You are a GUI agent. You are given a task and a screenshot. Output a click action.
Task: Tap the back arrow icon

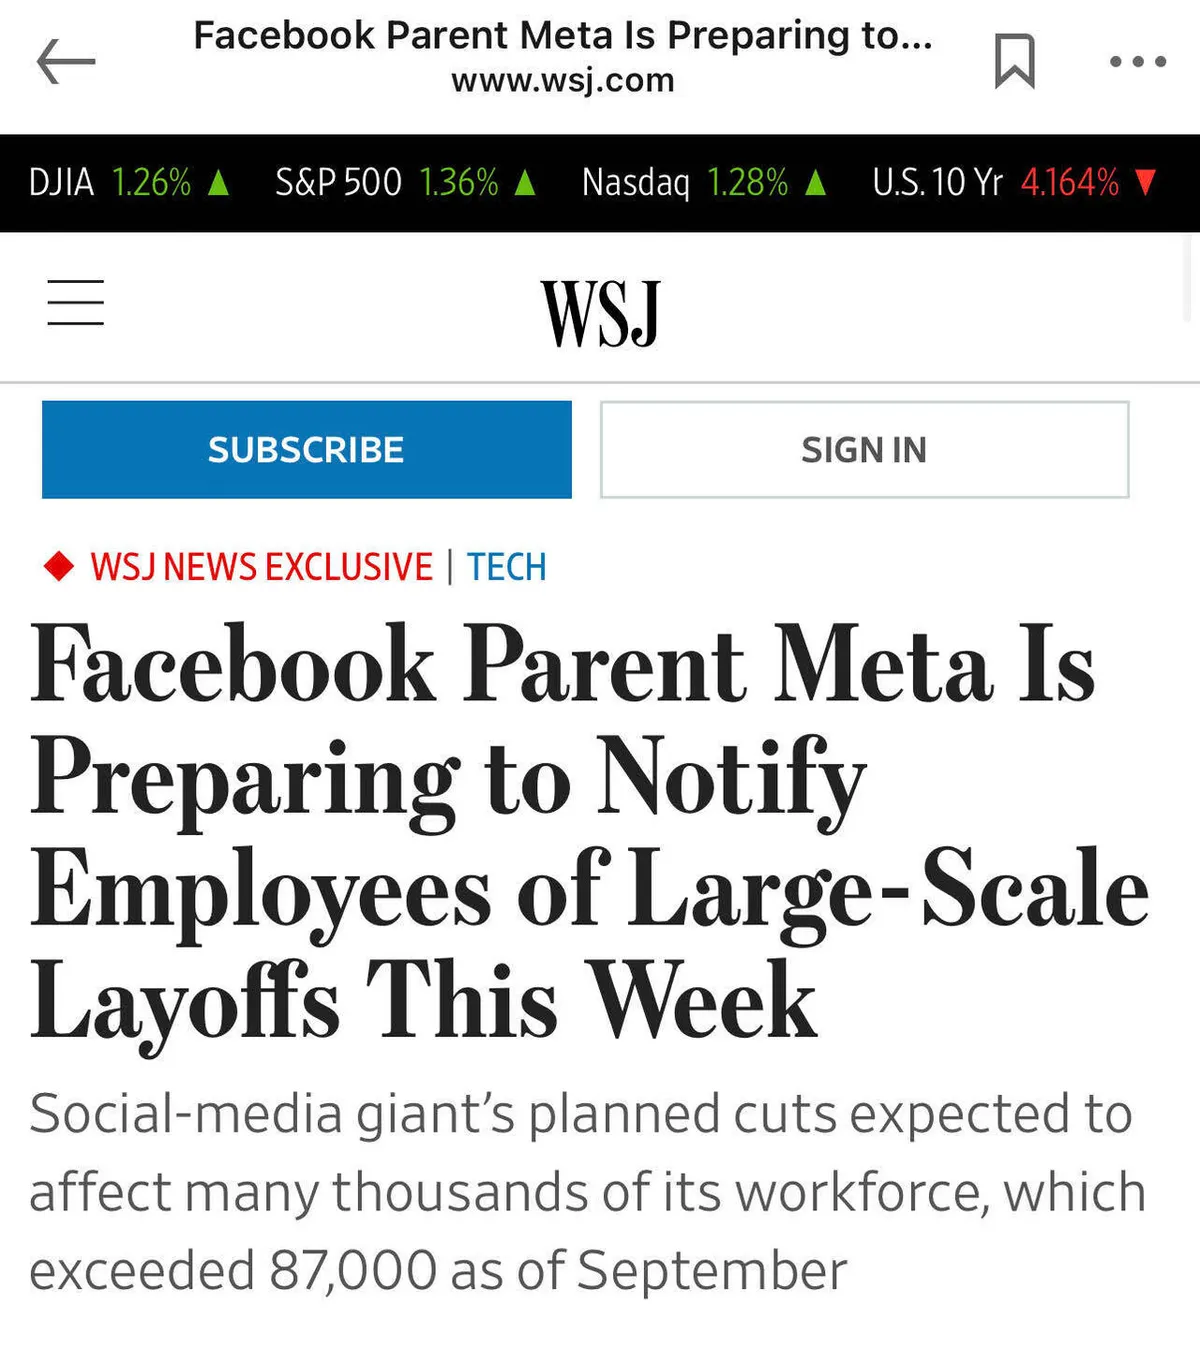coord(66,62)
